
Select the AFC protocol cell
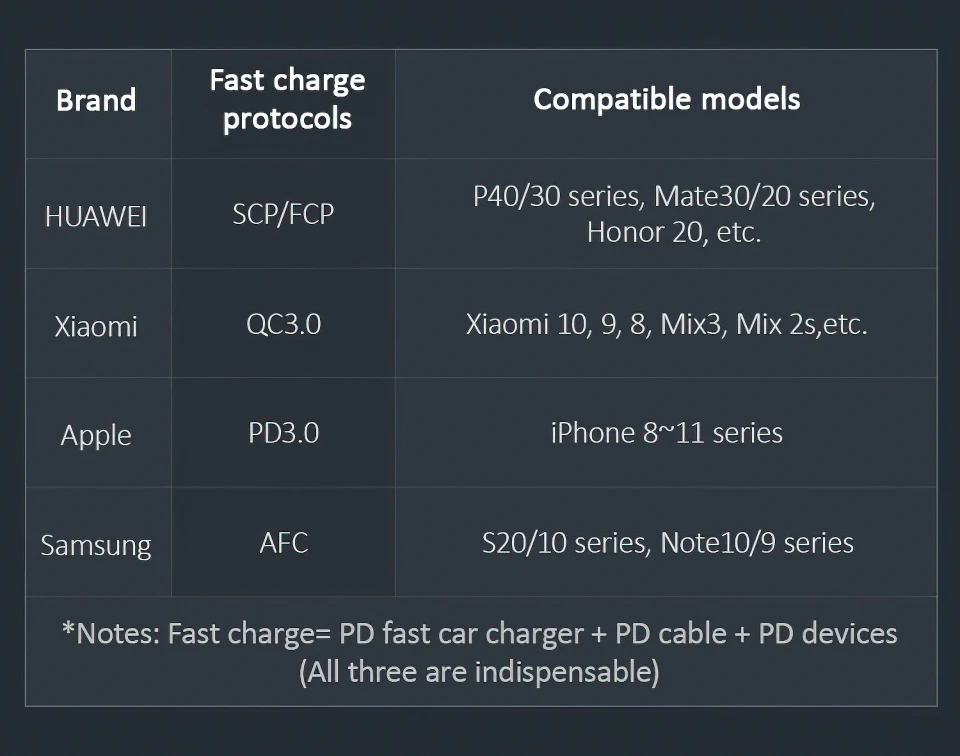coord(283,542)
